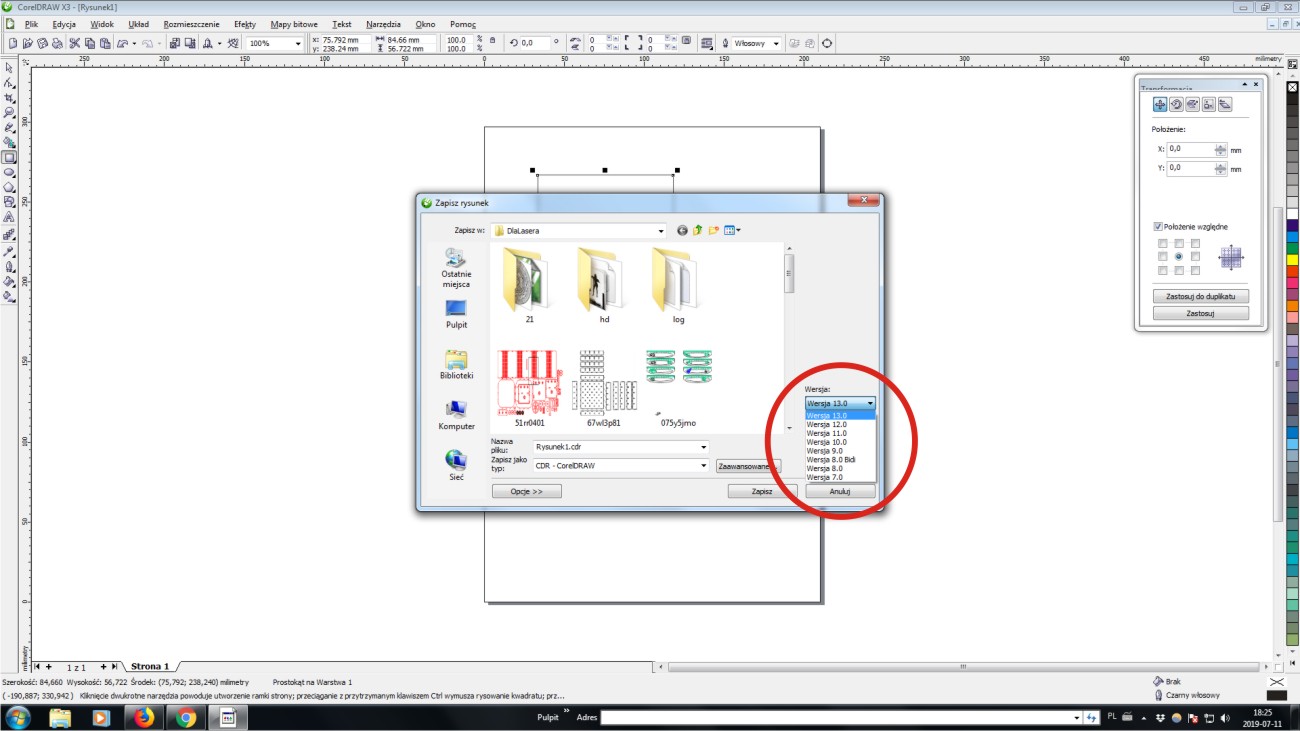Check top-right anchor checkbox

[1195, 243]
